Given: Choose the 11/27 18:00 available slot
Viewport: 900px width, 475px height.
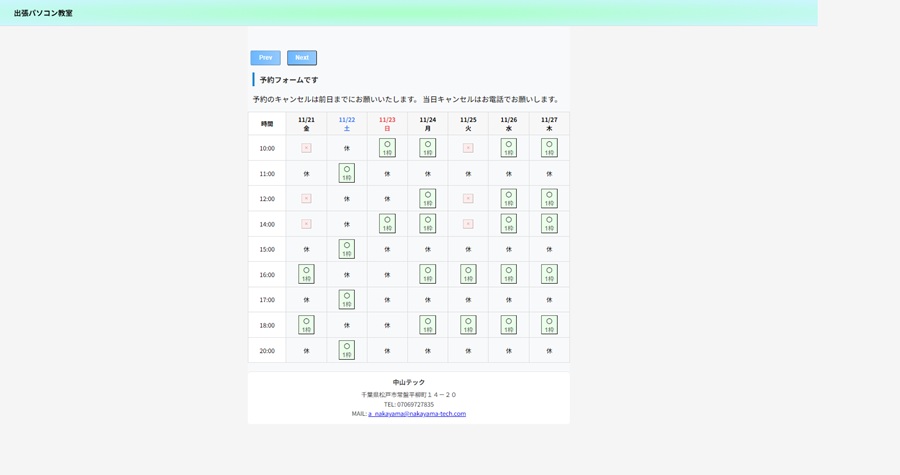Looking at the screenshot, I should 549,325.
